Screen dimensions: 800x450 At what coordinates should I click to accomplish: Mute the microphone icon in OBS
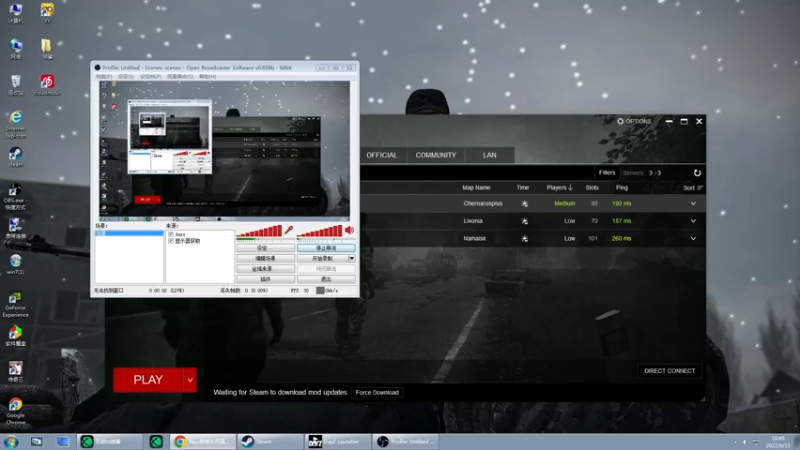click(x=289, y=230)
